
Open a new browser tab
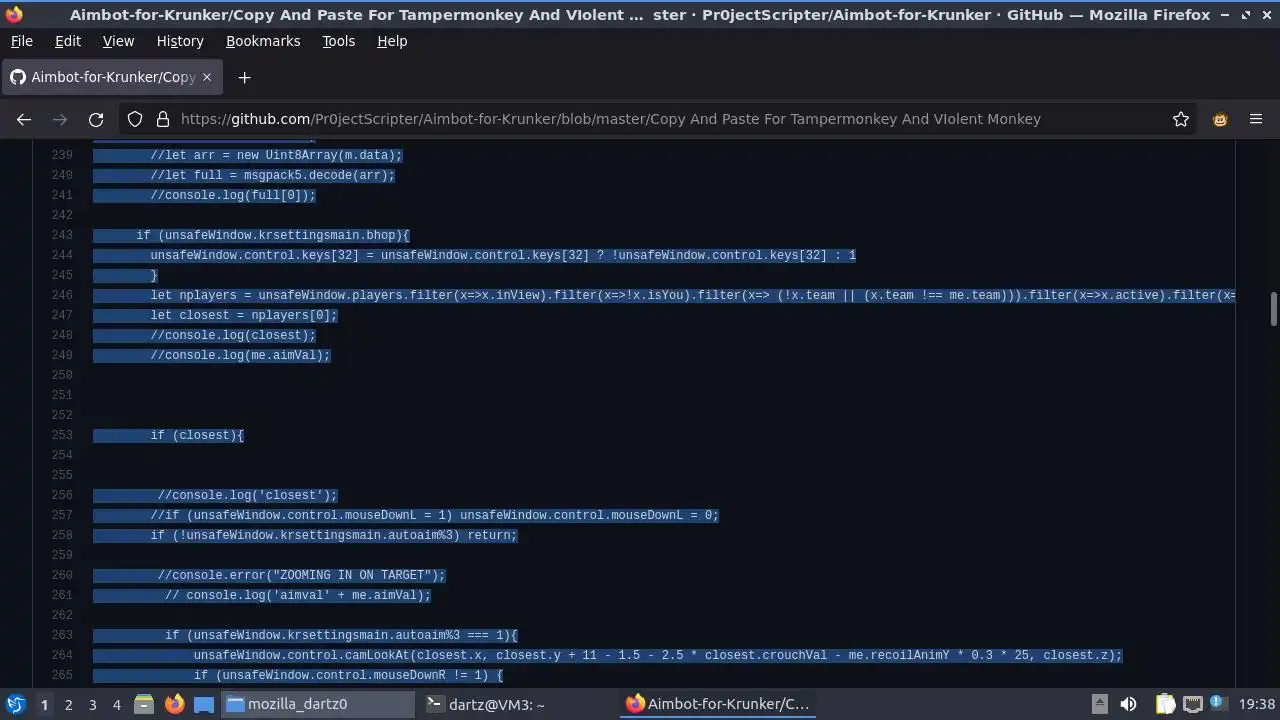click(x=244, y=77)
